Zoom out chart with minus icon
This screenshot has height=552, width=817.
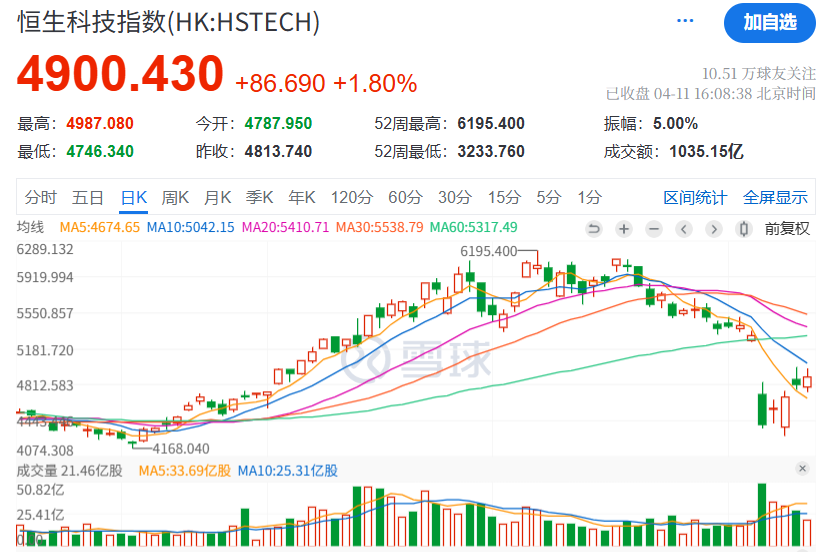click(654, 229)
